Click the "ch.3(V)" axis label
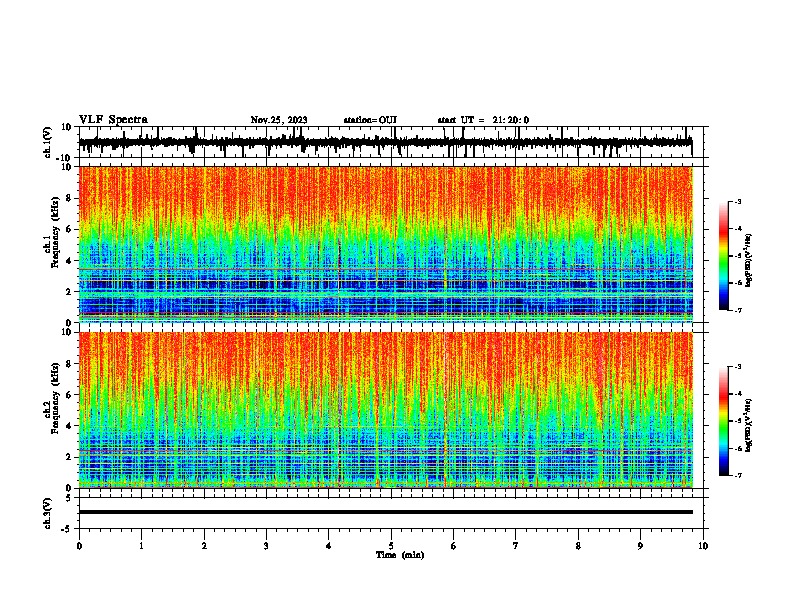This screenshot has width=792, height=612. point(47,514)
